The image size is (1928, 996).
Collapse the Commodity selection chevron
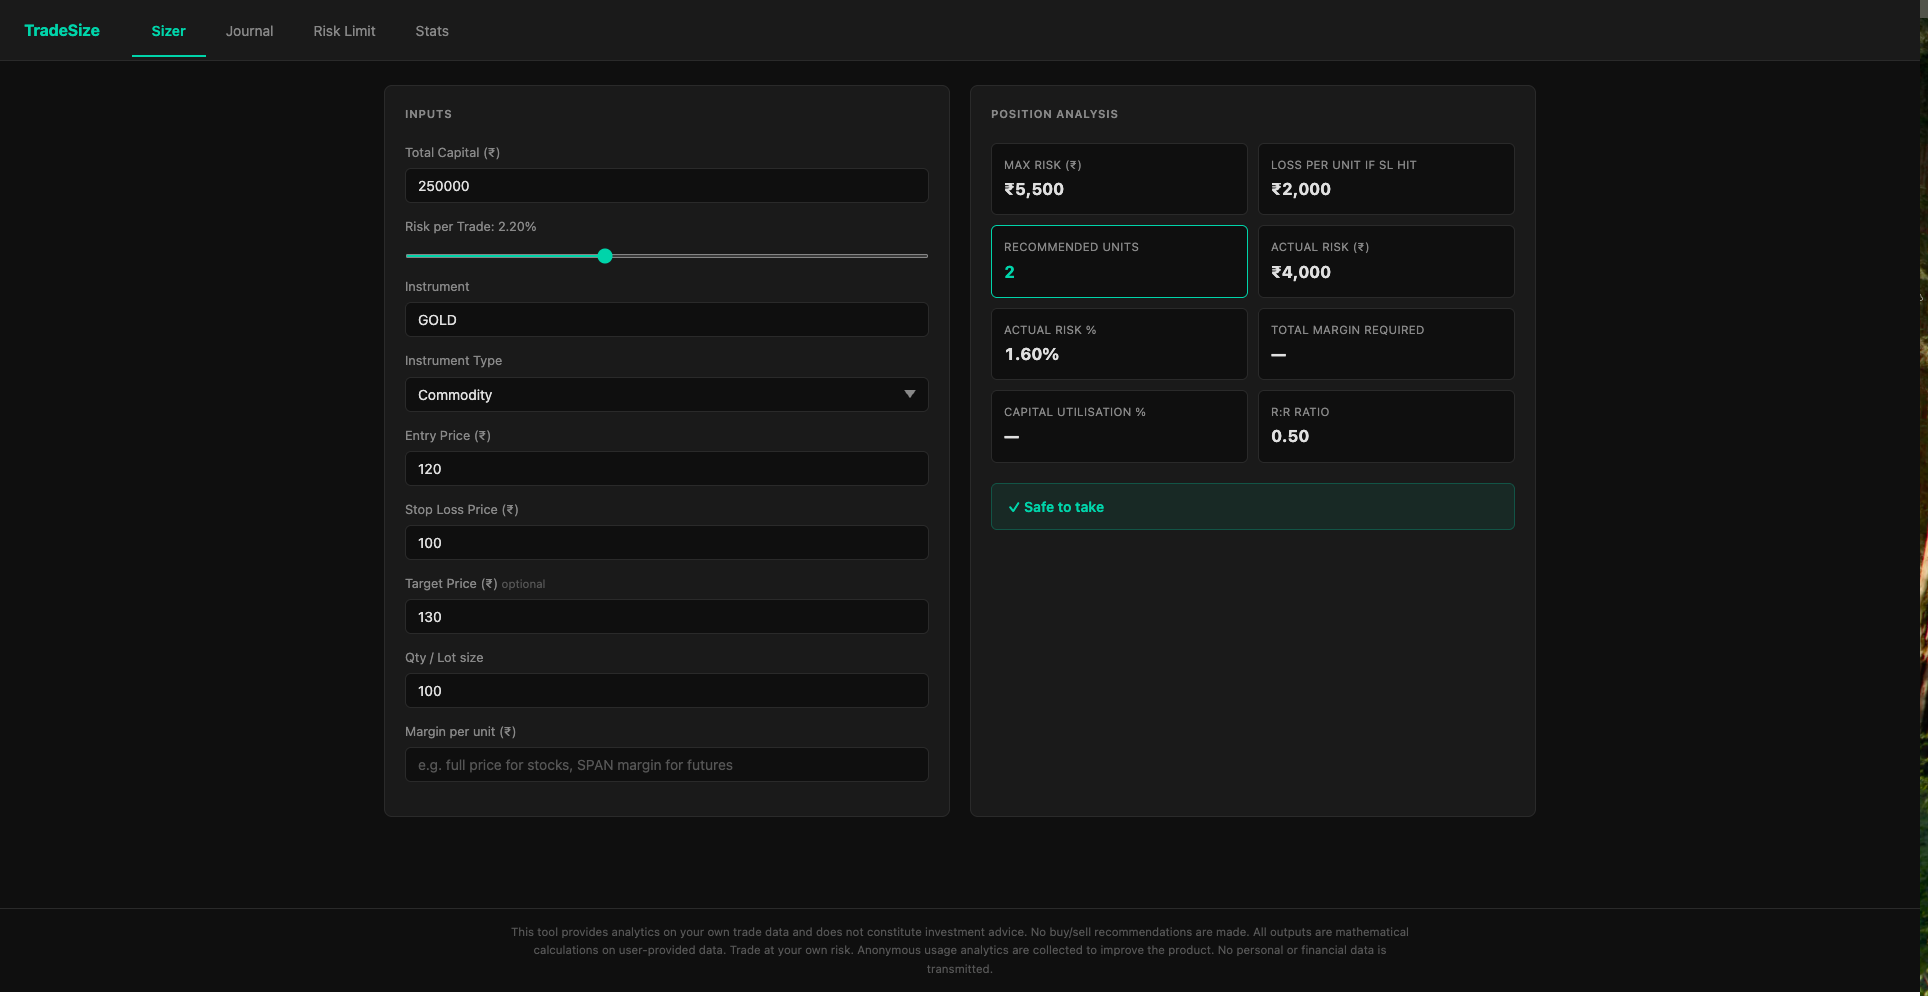click(910, 394)
